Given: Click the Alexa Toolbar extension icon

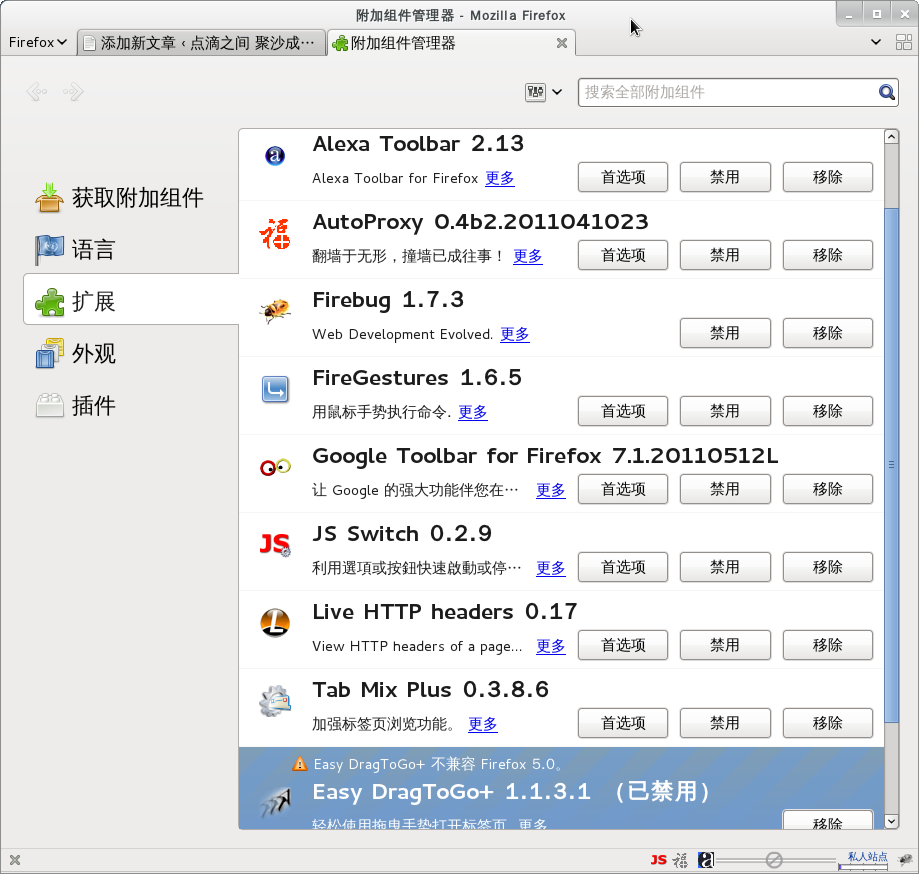Looking at the screenshot, I should 275,156.
